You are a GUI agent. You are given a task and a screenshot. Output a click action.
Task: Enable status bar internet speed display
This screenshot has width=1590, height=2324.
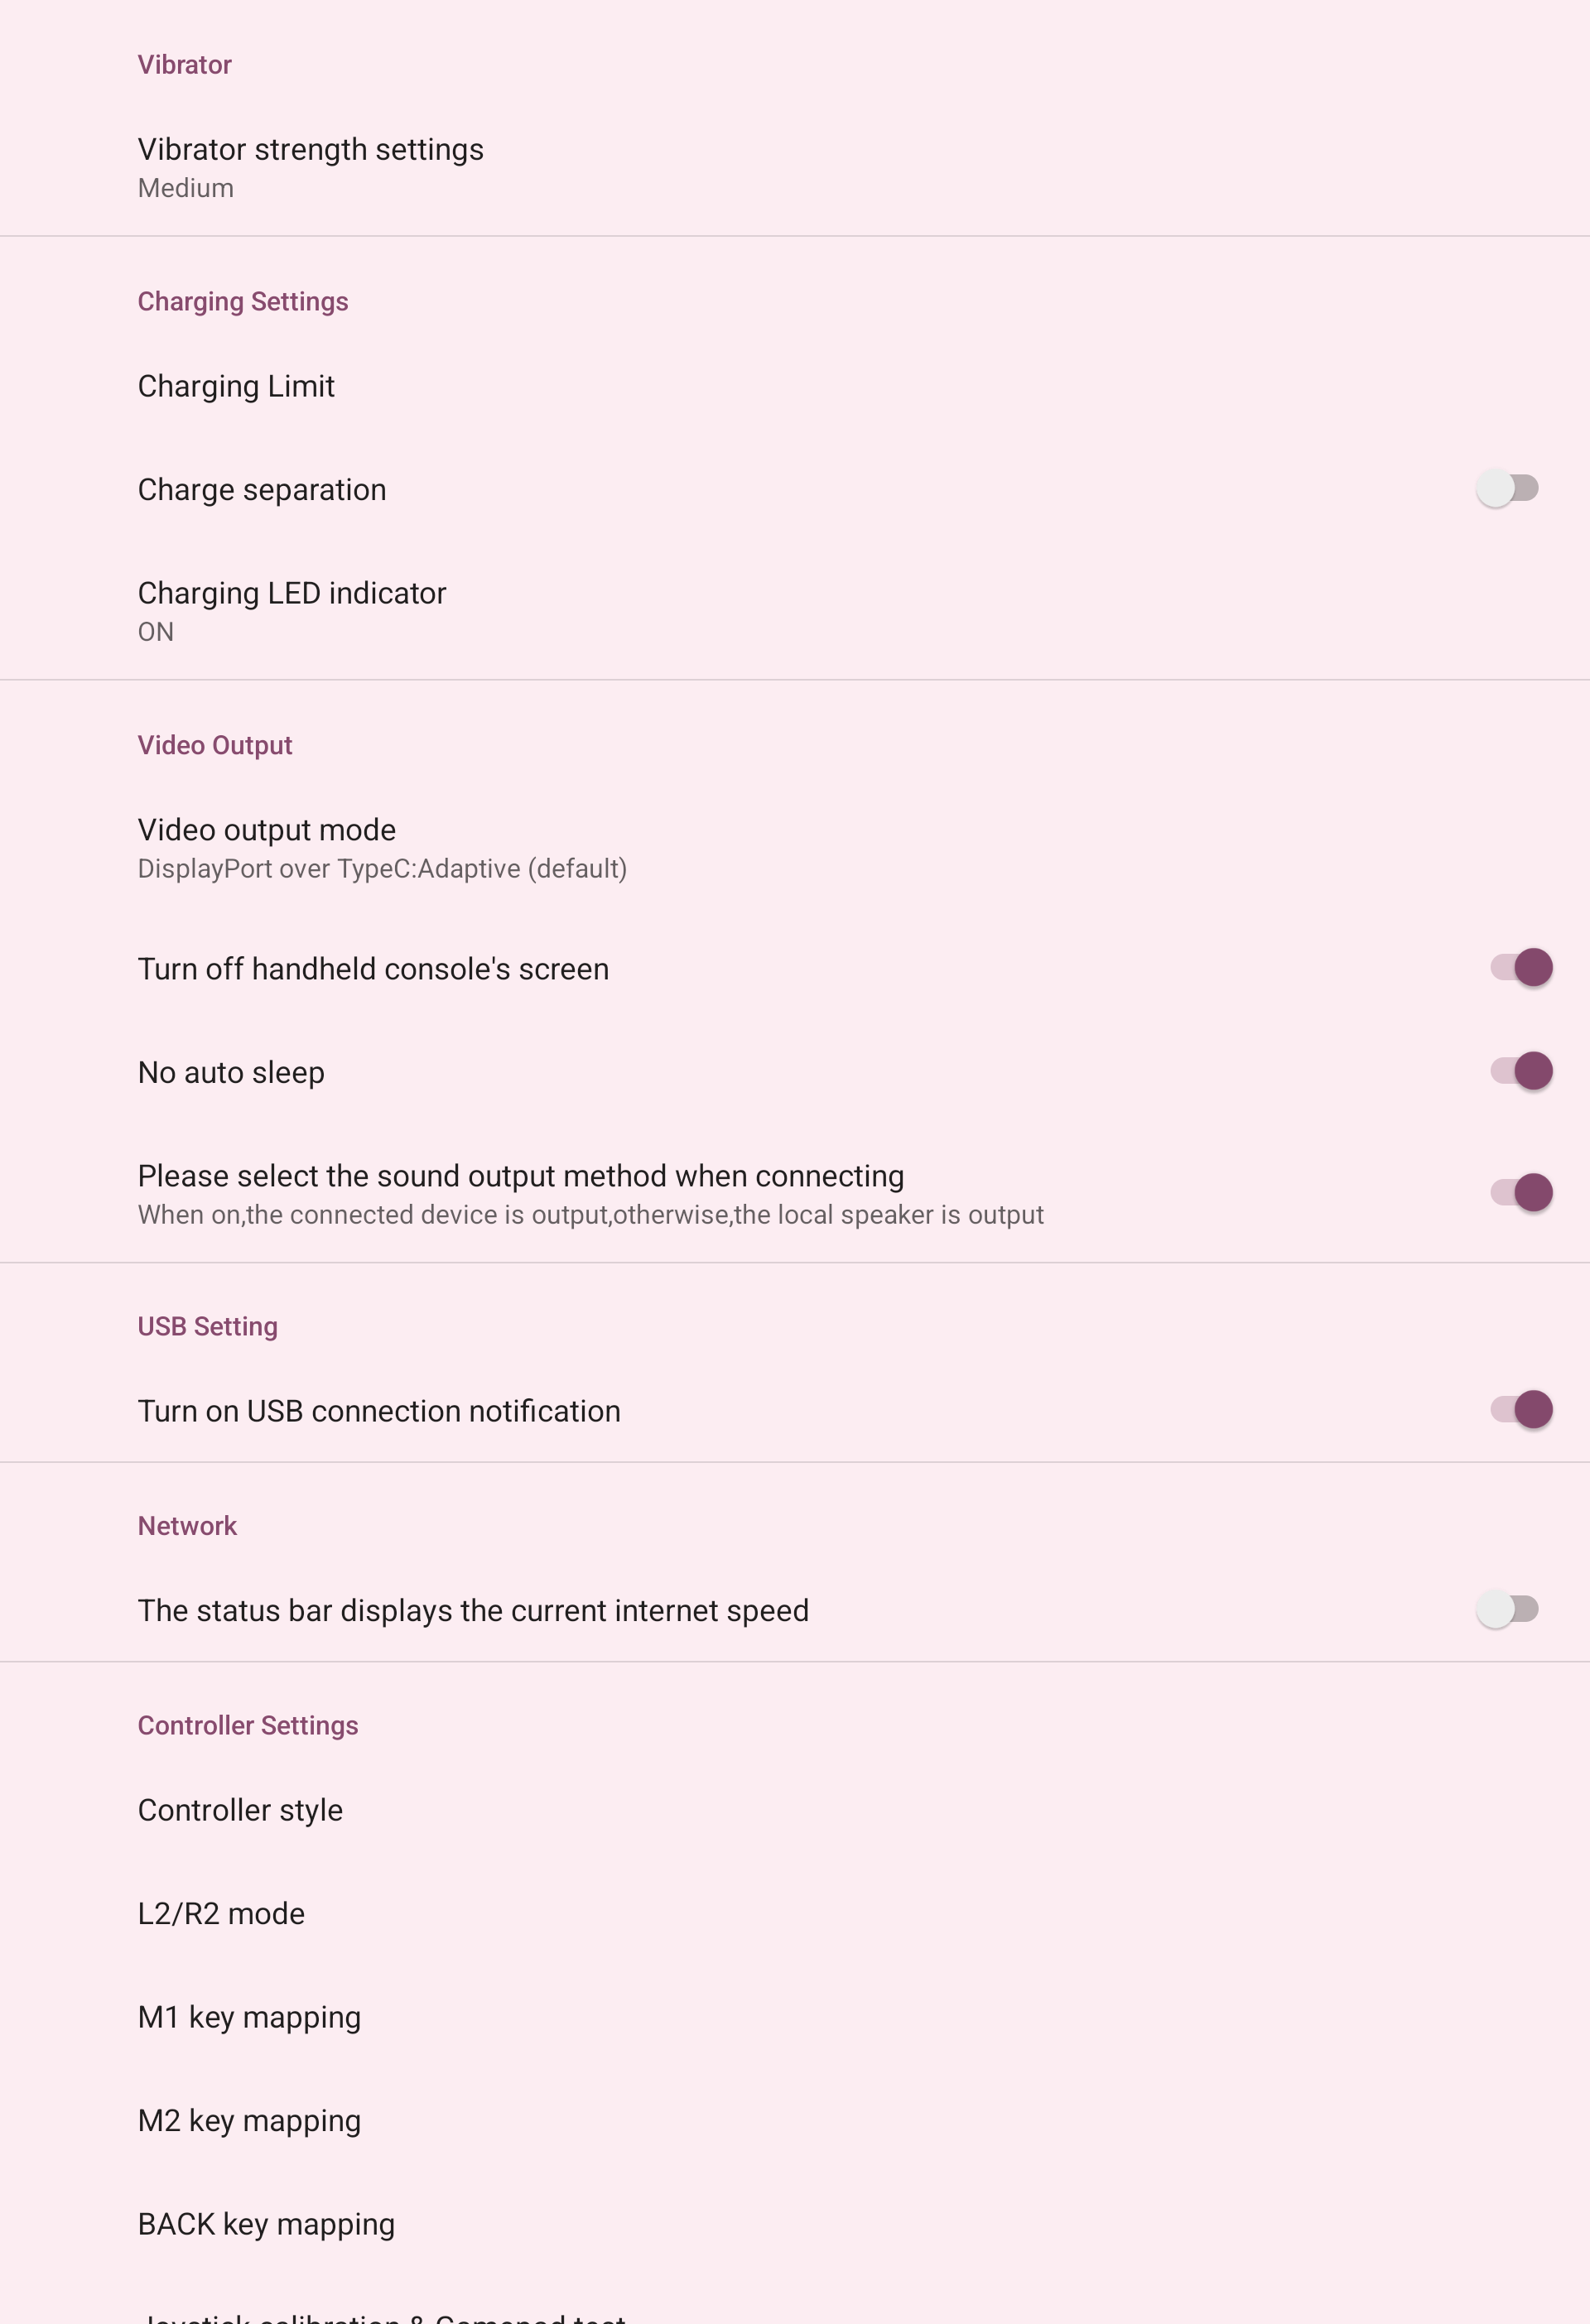tap(1507, 1610)
